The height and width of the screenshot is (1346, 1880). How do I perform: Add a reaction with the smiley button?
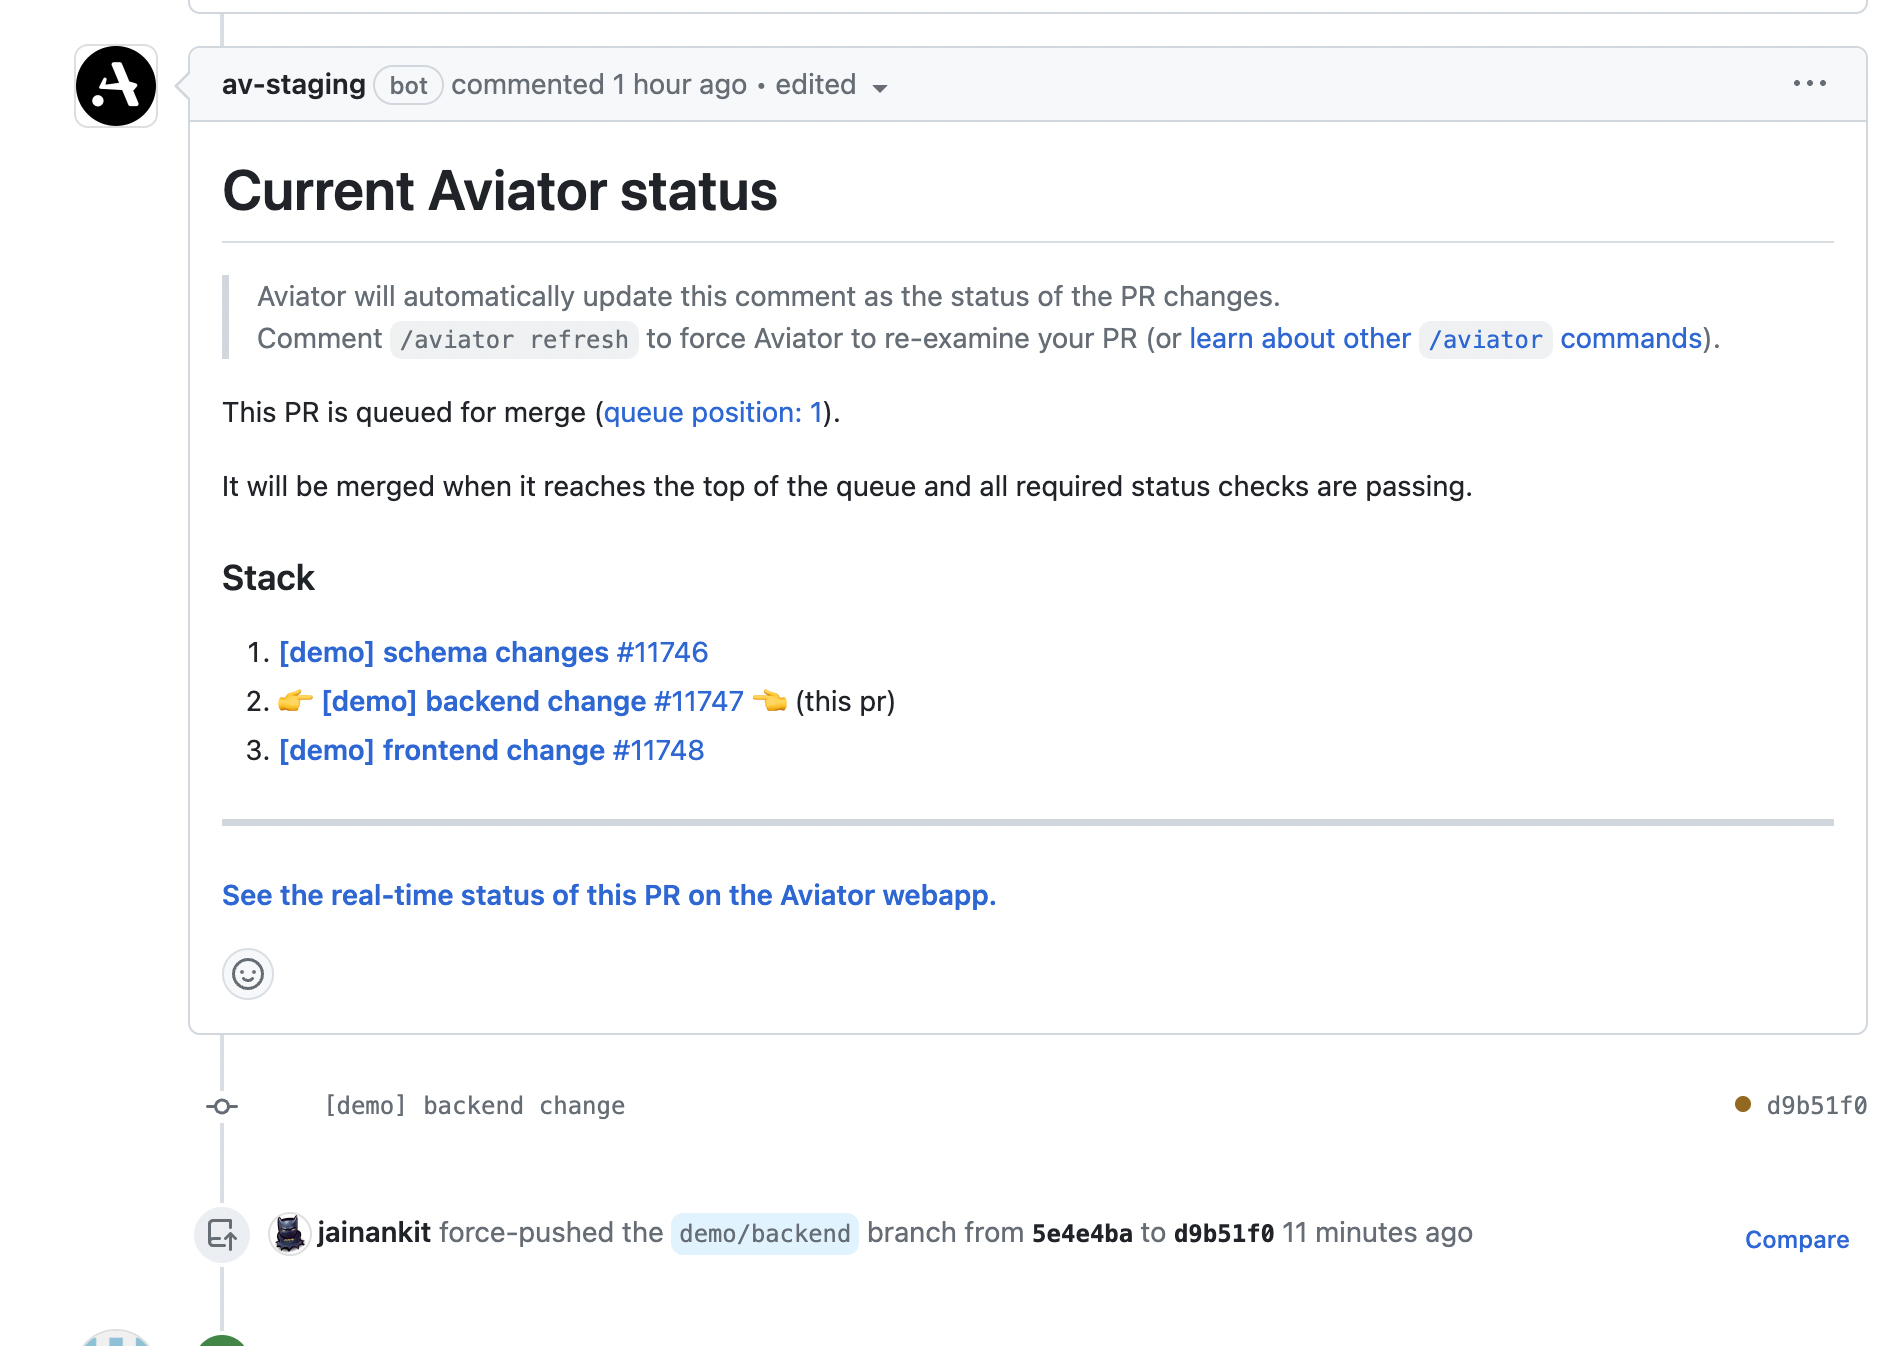point(248,974)
